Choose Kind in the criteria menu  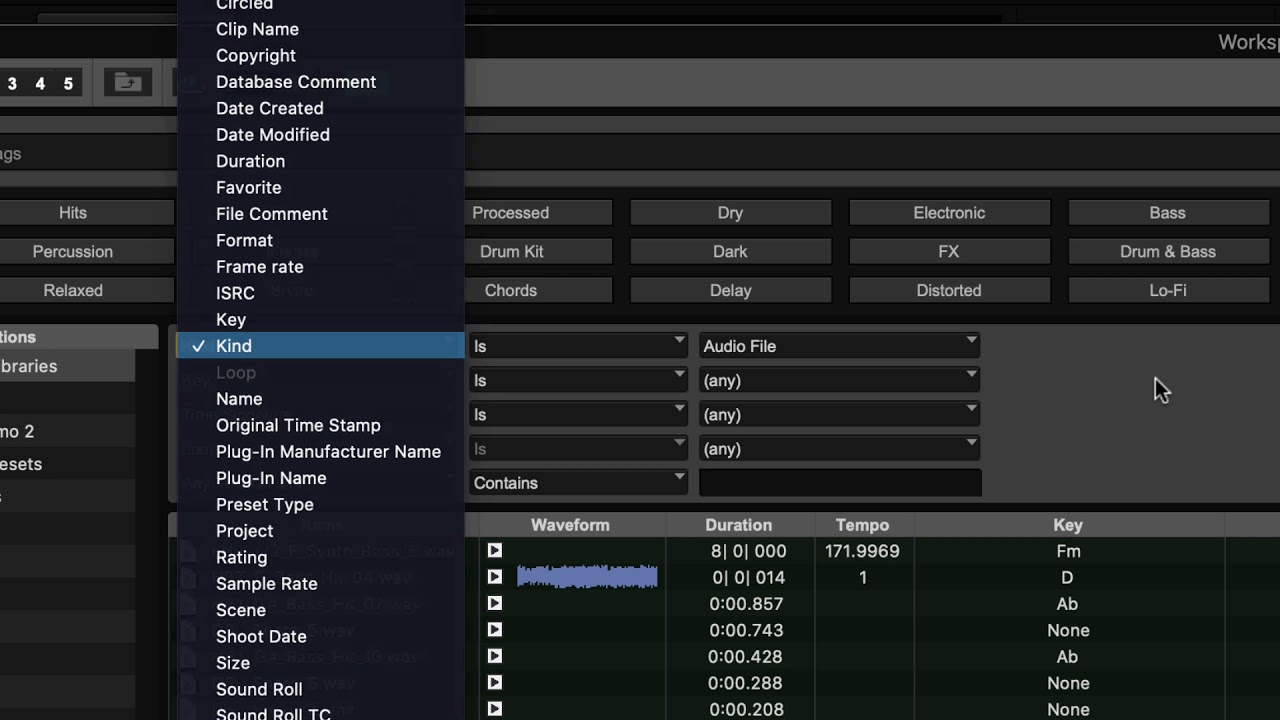coord(320,346)
